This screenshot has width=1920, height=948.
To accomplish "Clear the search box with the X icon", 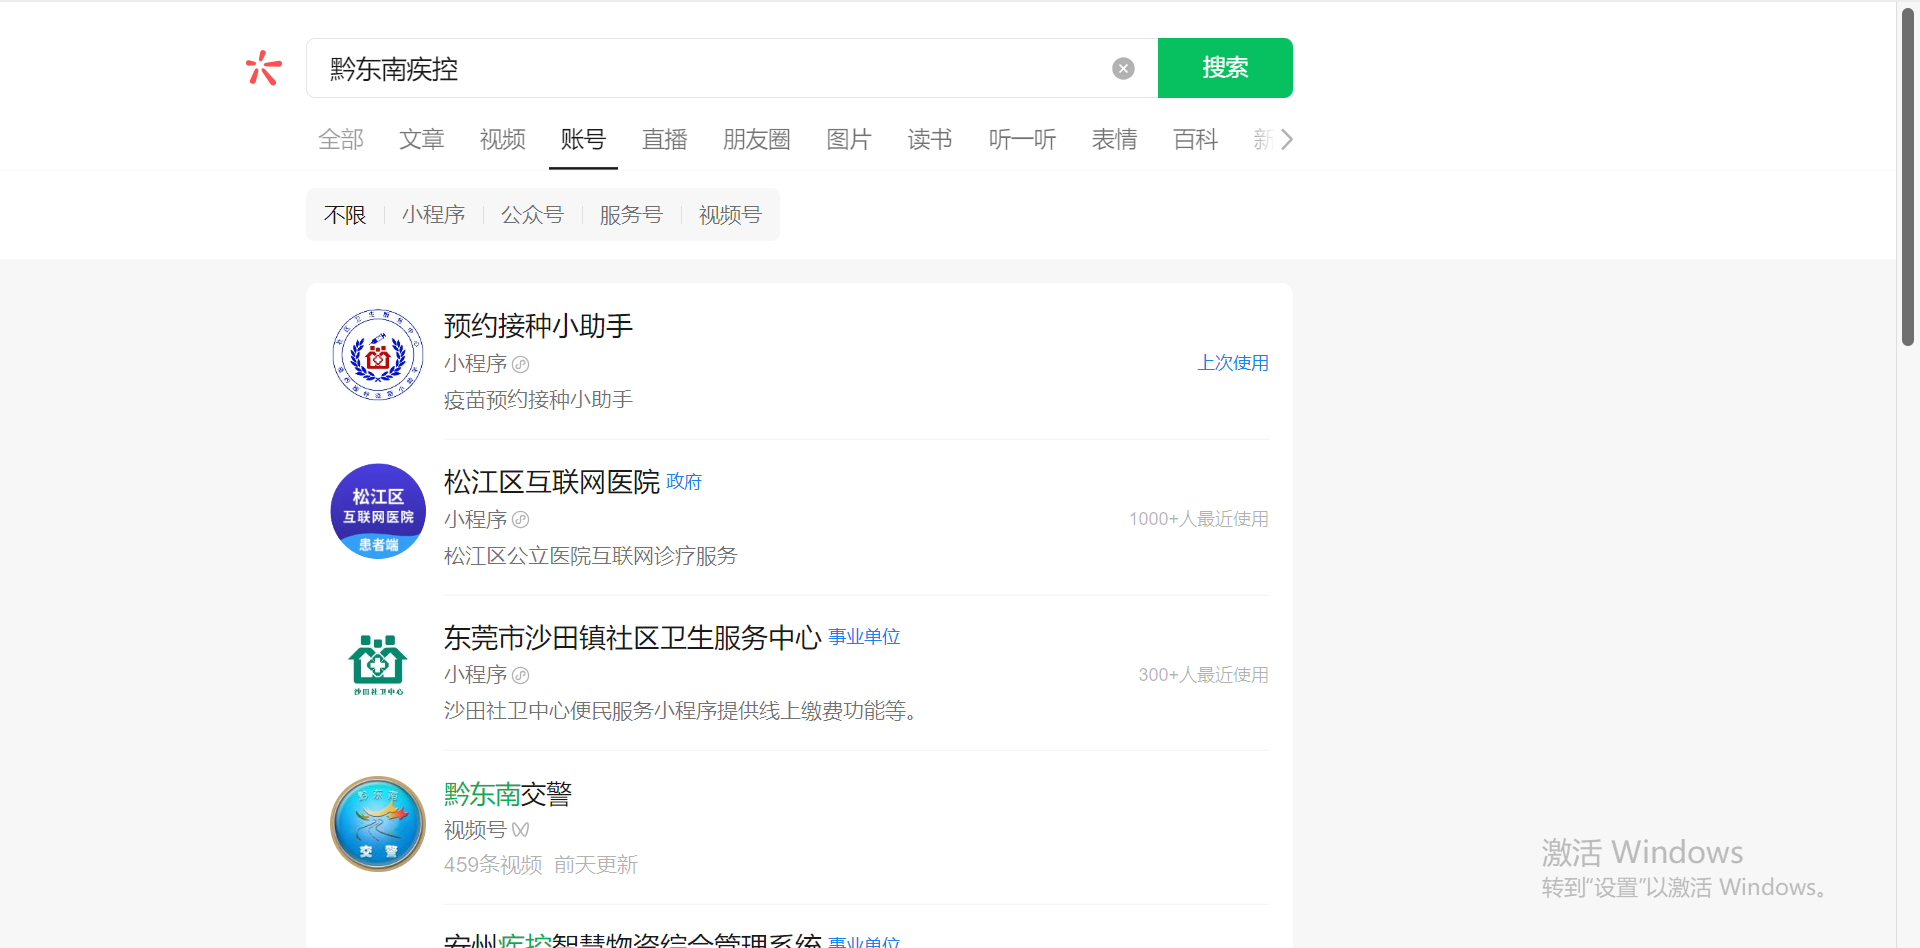I will 1123,68.
